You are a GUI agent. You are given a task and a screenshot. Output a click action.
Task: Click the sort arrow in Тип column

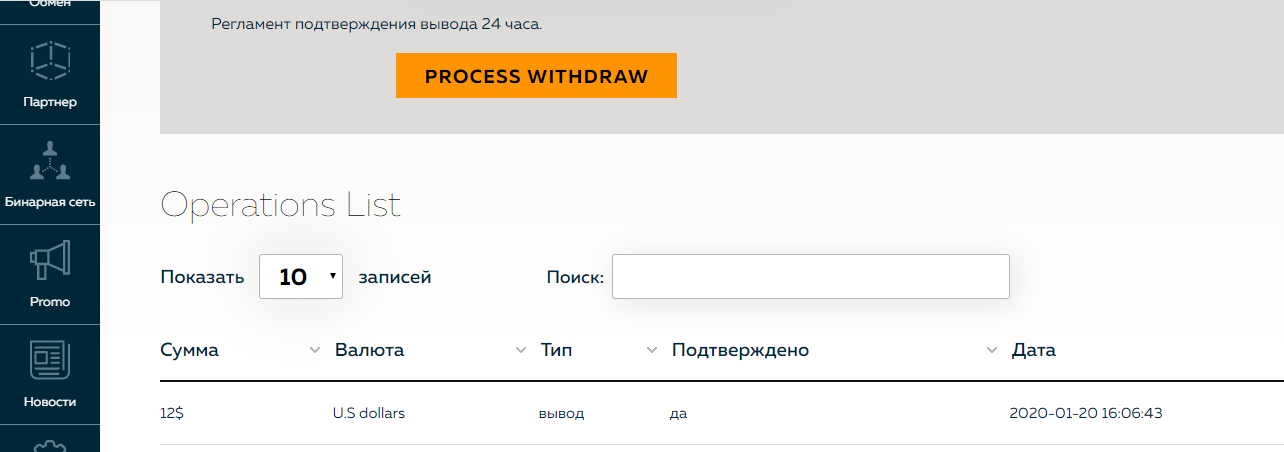pos(652,350)
